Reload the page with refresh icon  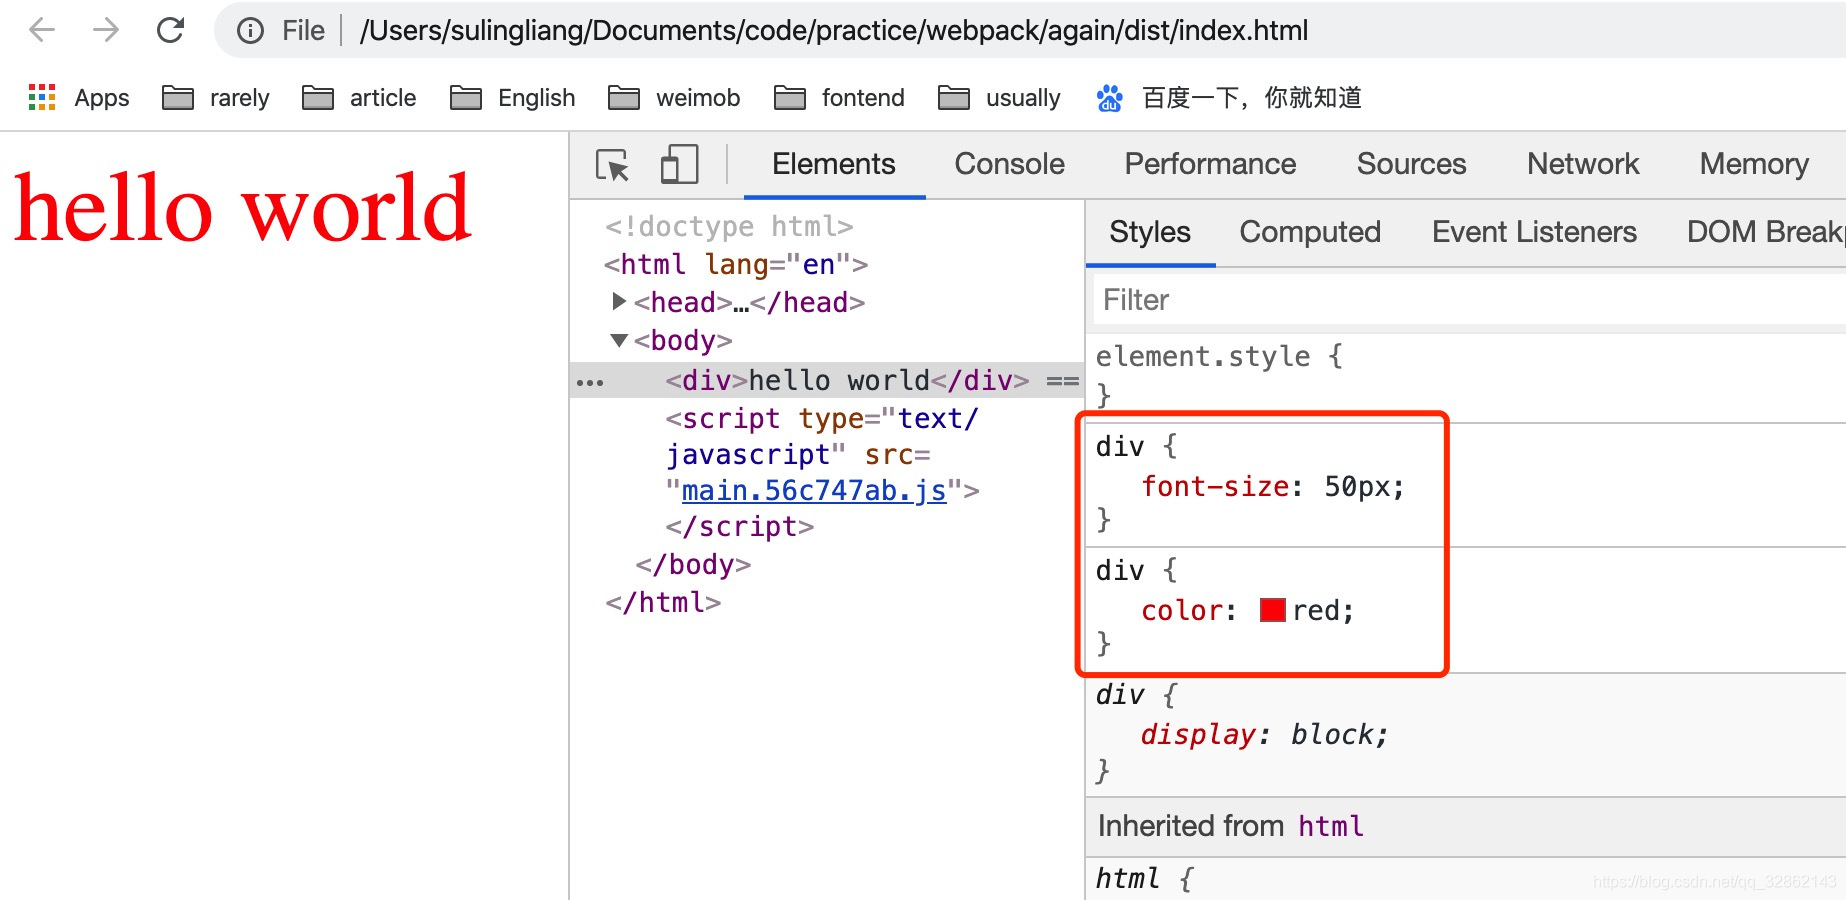[171, 30]
